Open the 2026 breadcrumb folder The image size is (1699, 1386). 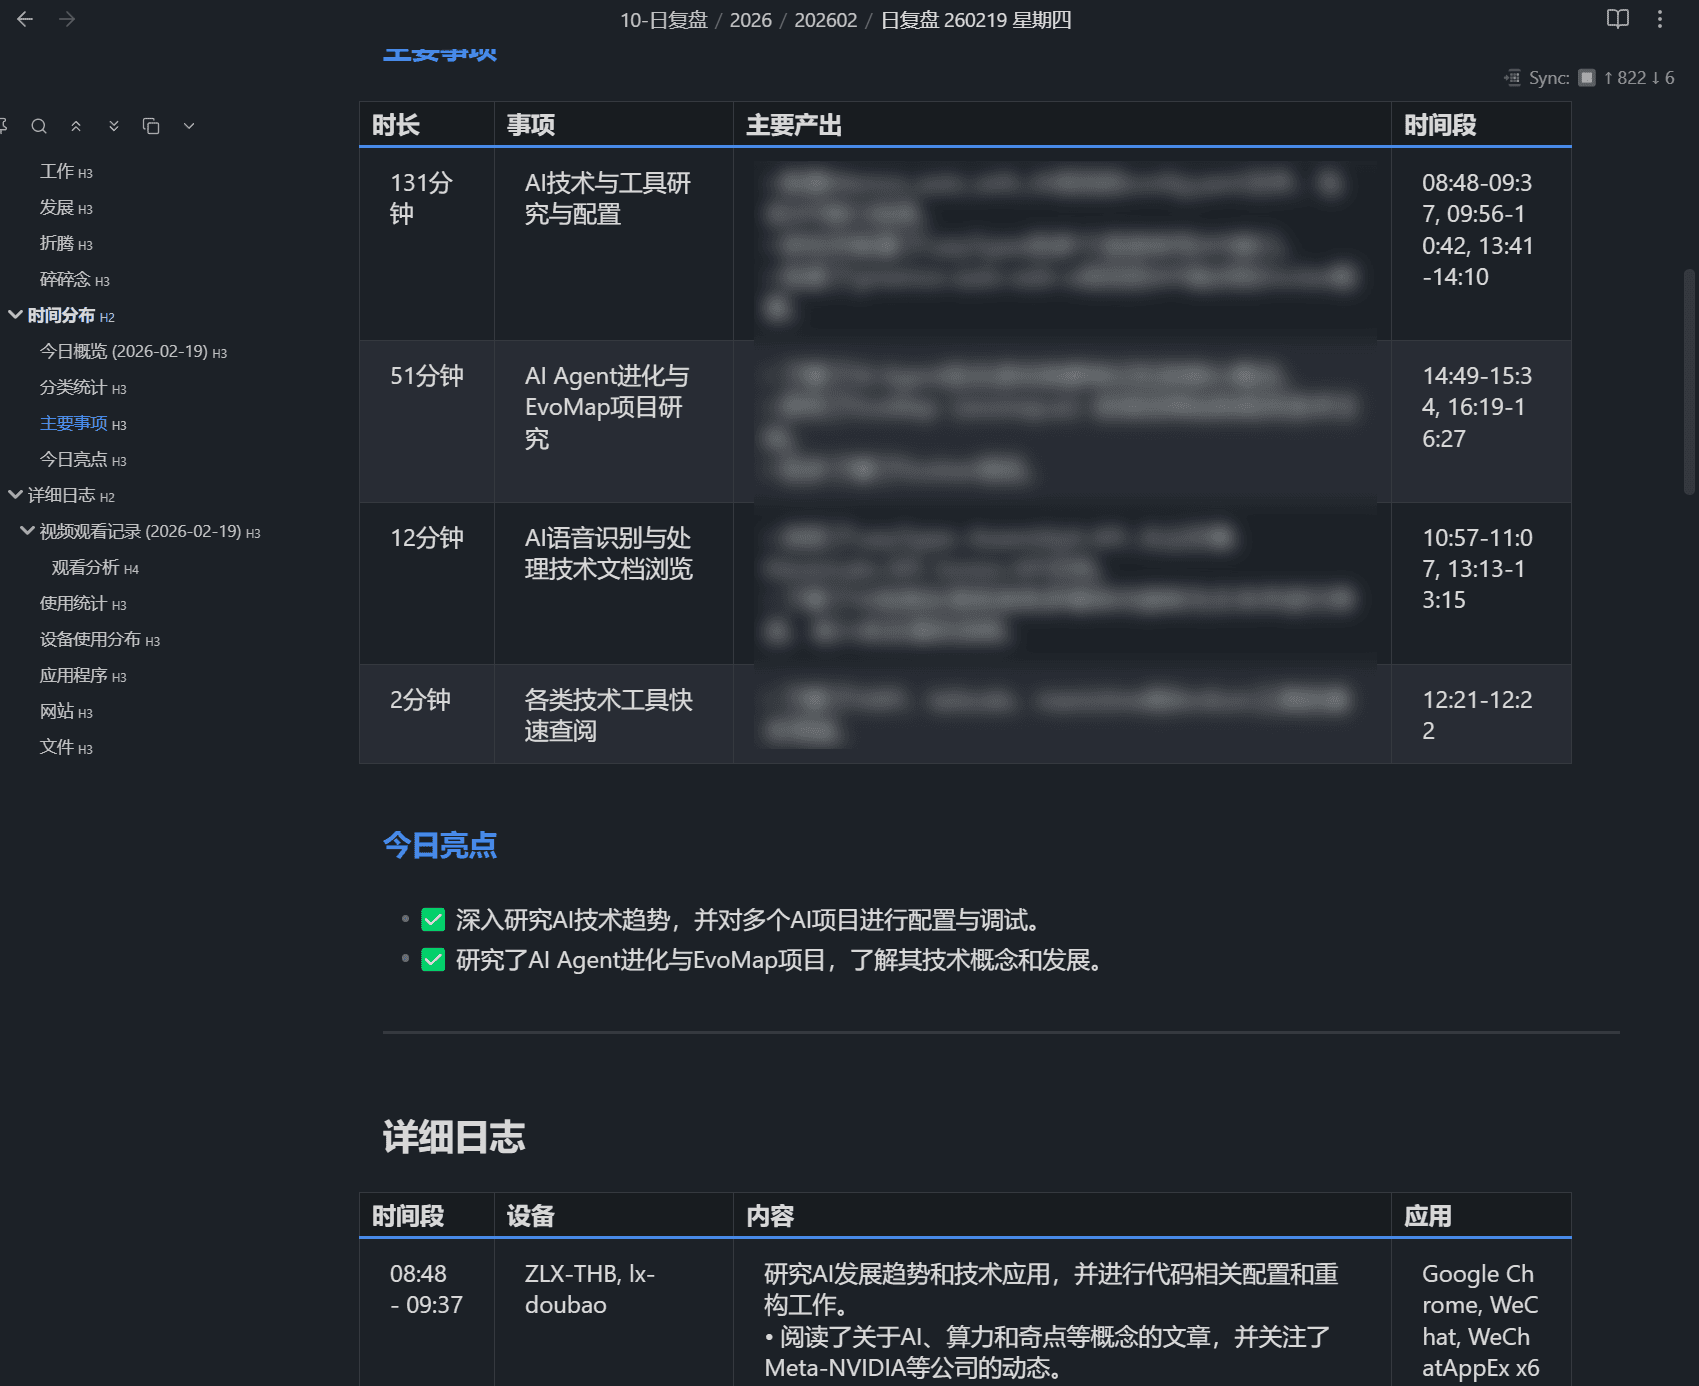pos(749,19)
